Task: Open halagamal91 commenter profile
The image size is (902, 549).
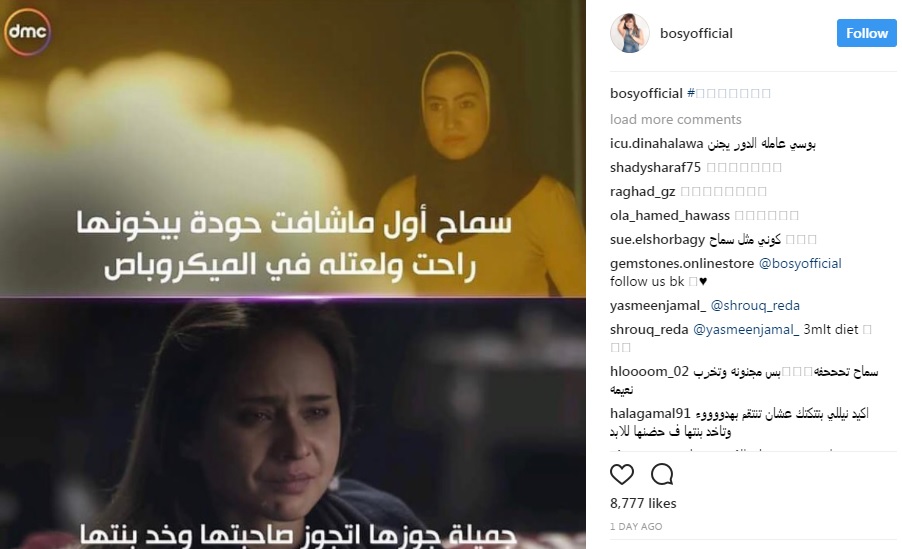Action: pos(650,414)
